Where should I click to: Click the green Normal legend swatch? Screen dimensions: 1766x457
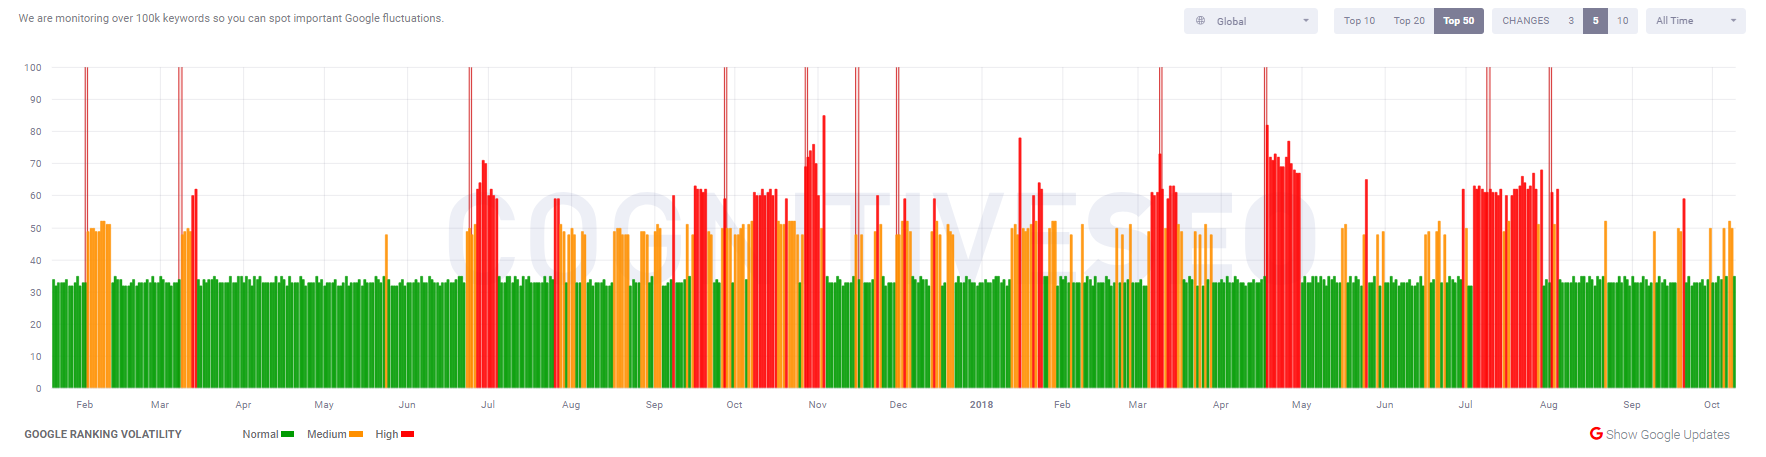[x=288, y=434]
